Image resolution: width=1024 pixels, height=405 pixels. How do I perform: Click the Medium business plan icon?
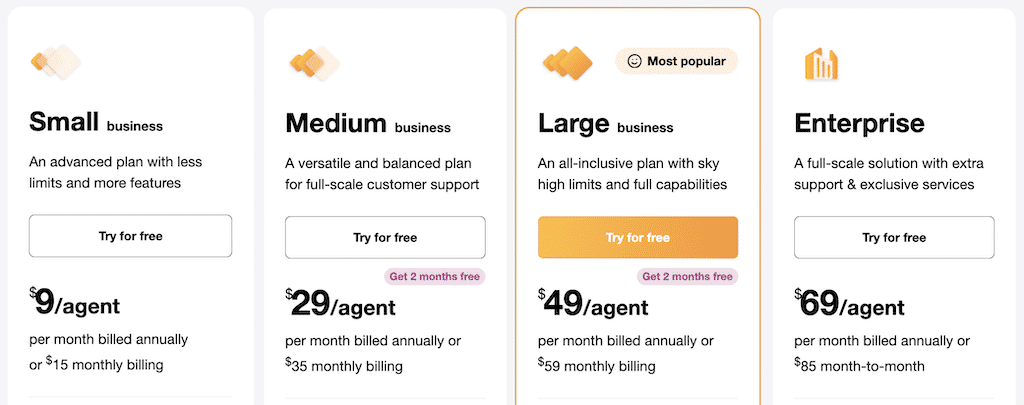pyautogui.click(x=313, y=64)
